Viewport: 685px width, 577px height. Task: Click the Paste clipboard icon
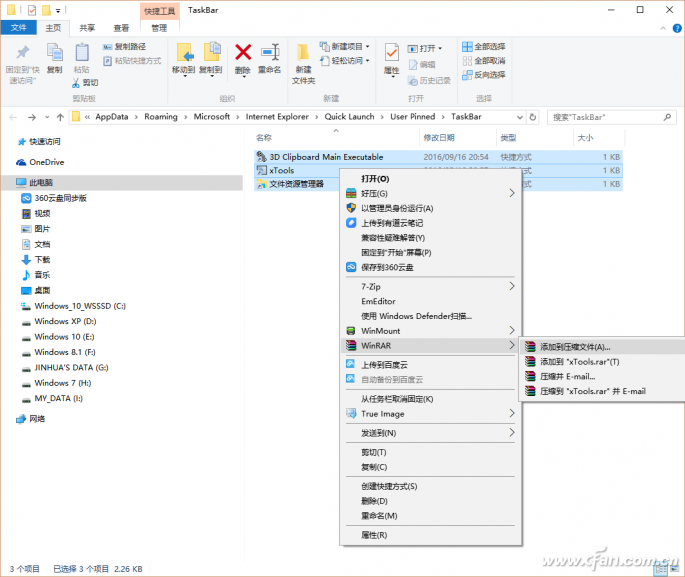(x=82, y=53)
